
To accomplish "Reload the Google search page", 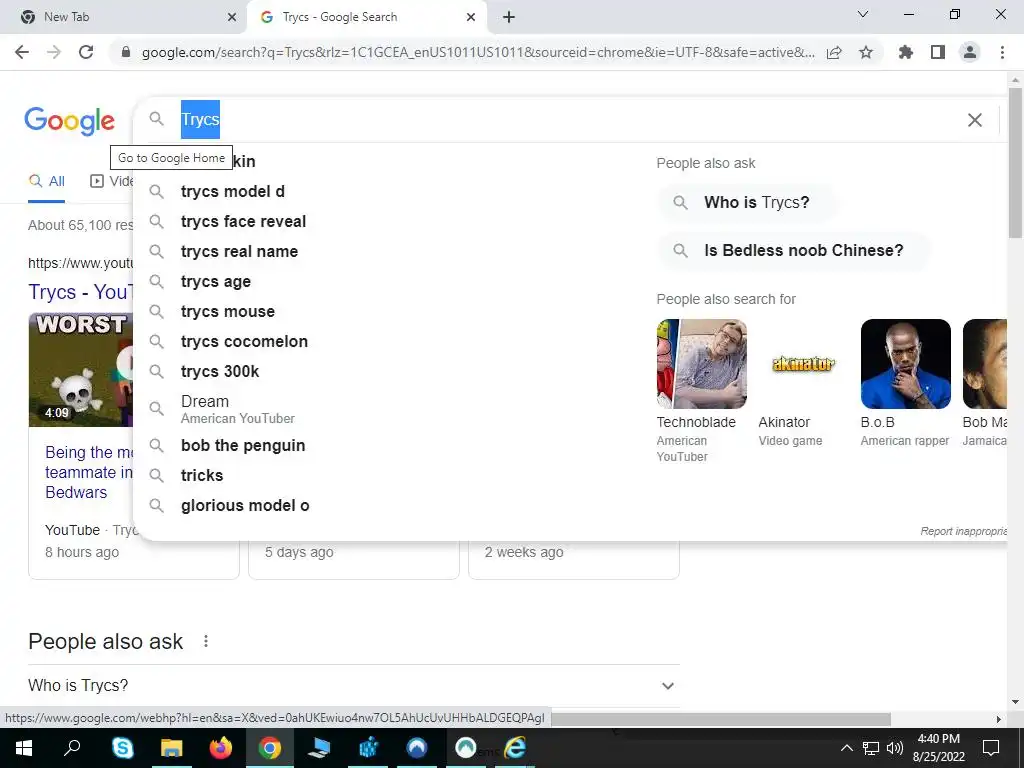I will (86, 52).
